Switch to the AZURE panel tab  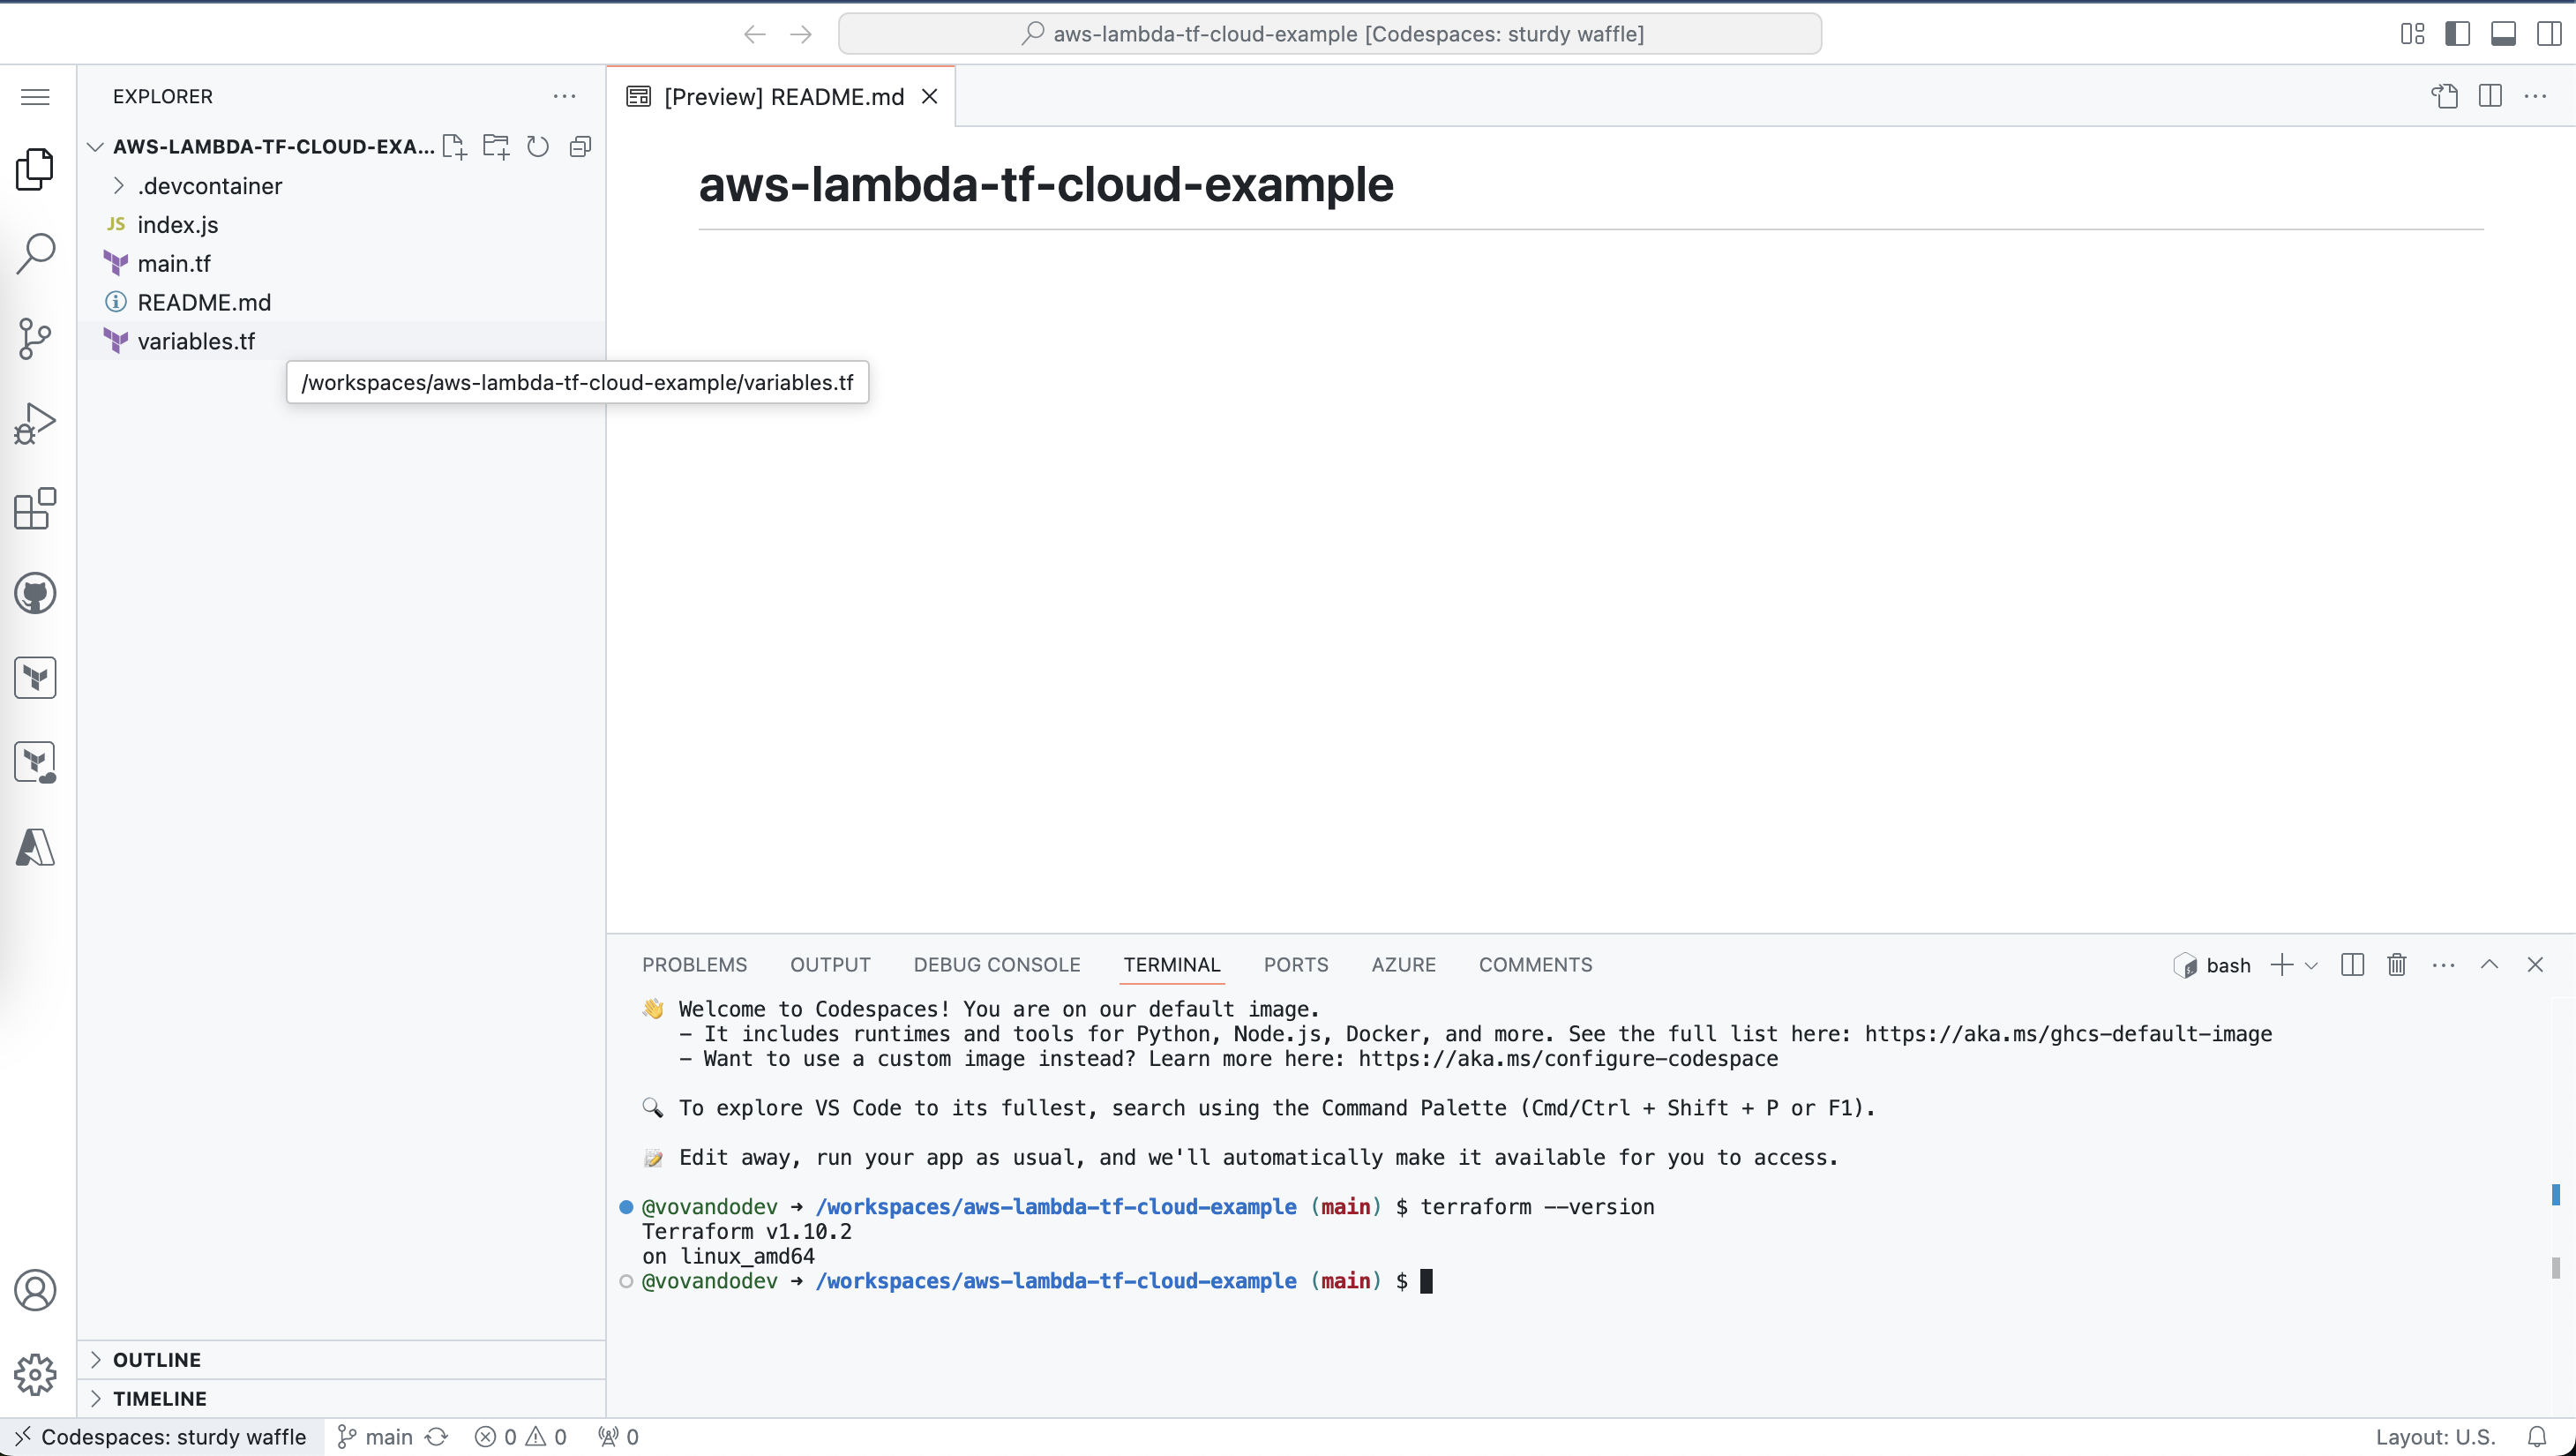click(x=1404, y=965)
